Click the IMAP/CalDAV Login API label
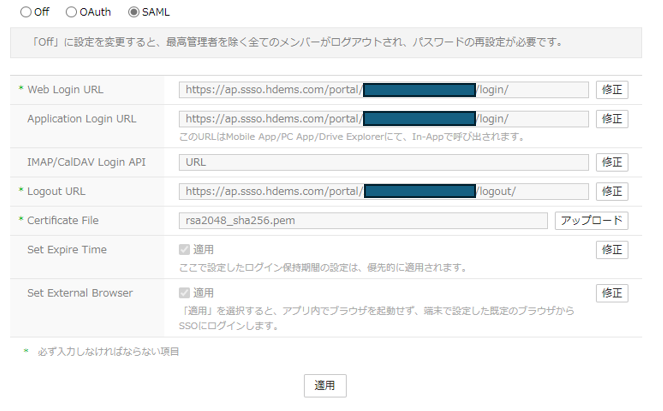 [86, 162]
